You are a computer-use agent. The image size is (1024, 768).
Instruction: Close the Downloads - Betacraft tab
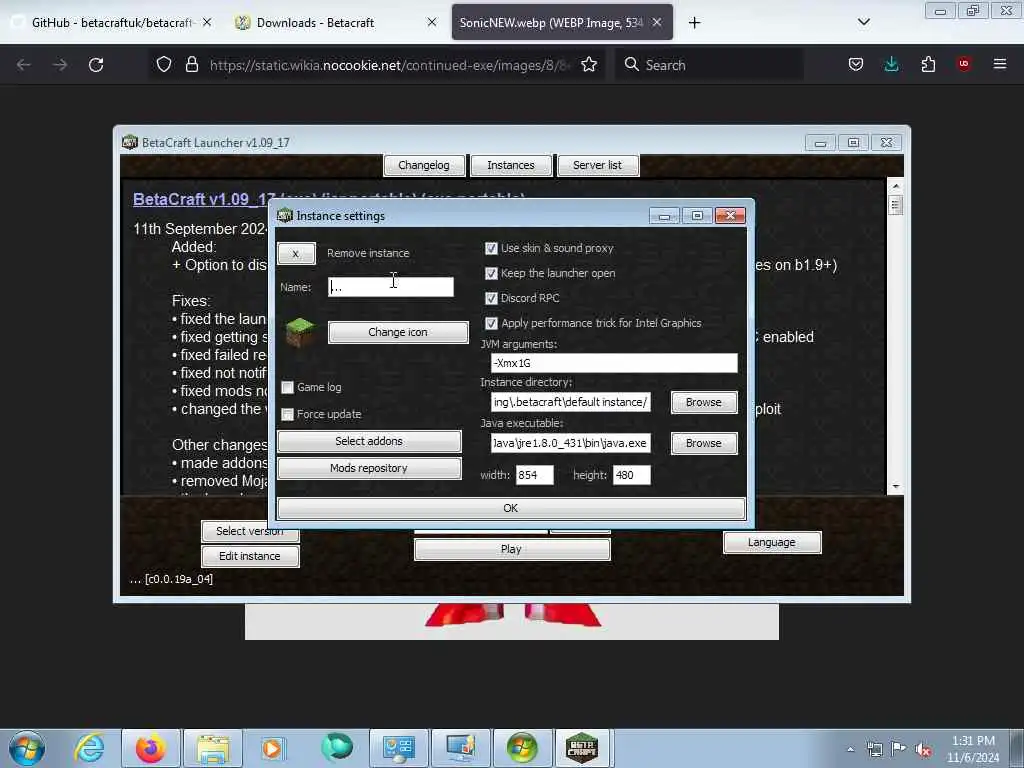[x=432, y=22]
